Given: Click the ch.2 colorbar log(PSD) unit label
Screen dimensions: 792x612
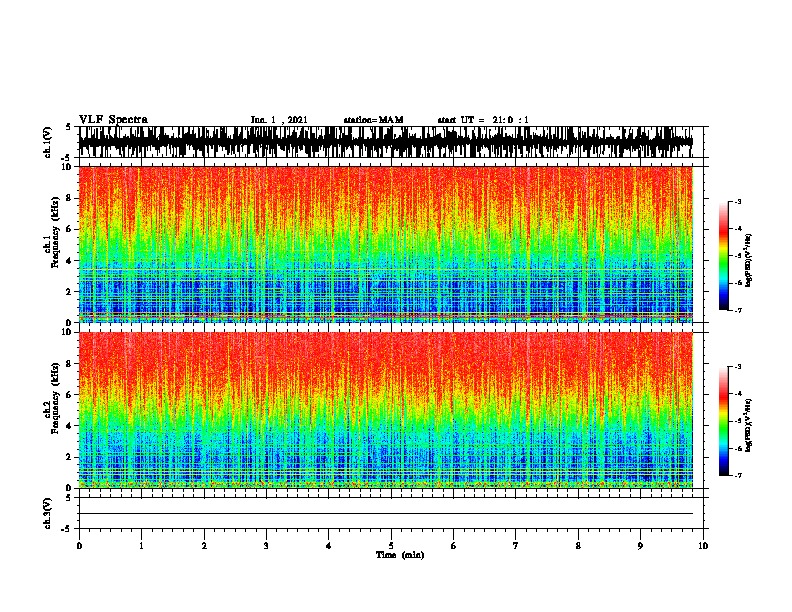Looking at the screenshot, I should (x=749, y=426).
